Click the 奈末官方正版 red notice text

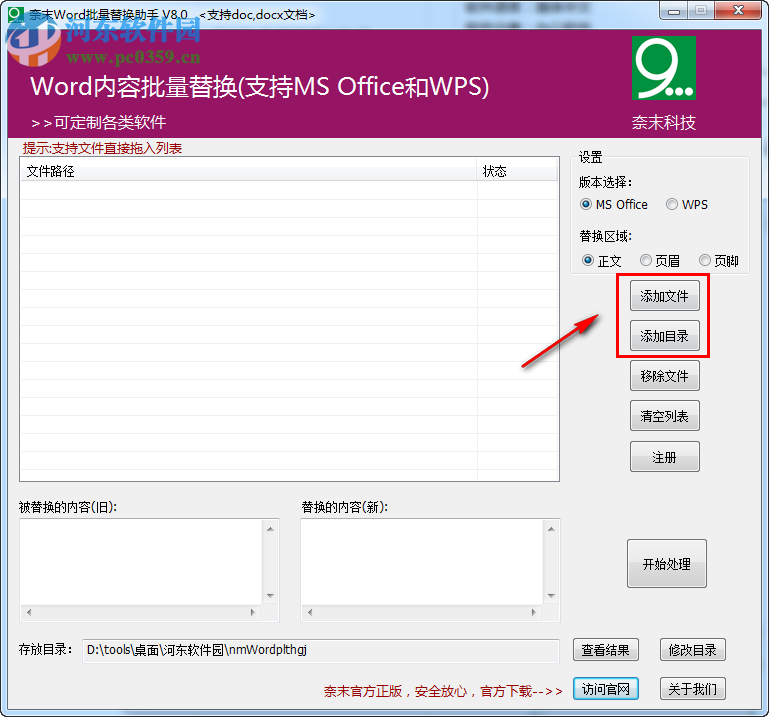tap(442, 691)
